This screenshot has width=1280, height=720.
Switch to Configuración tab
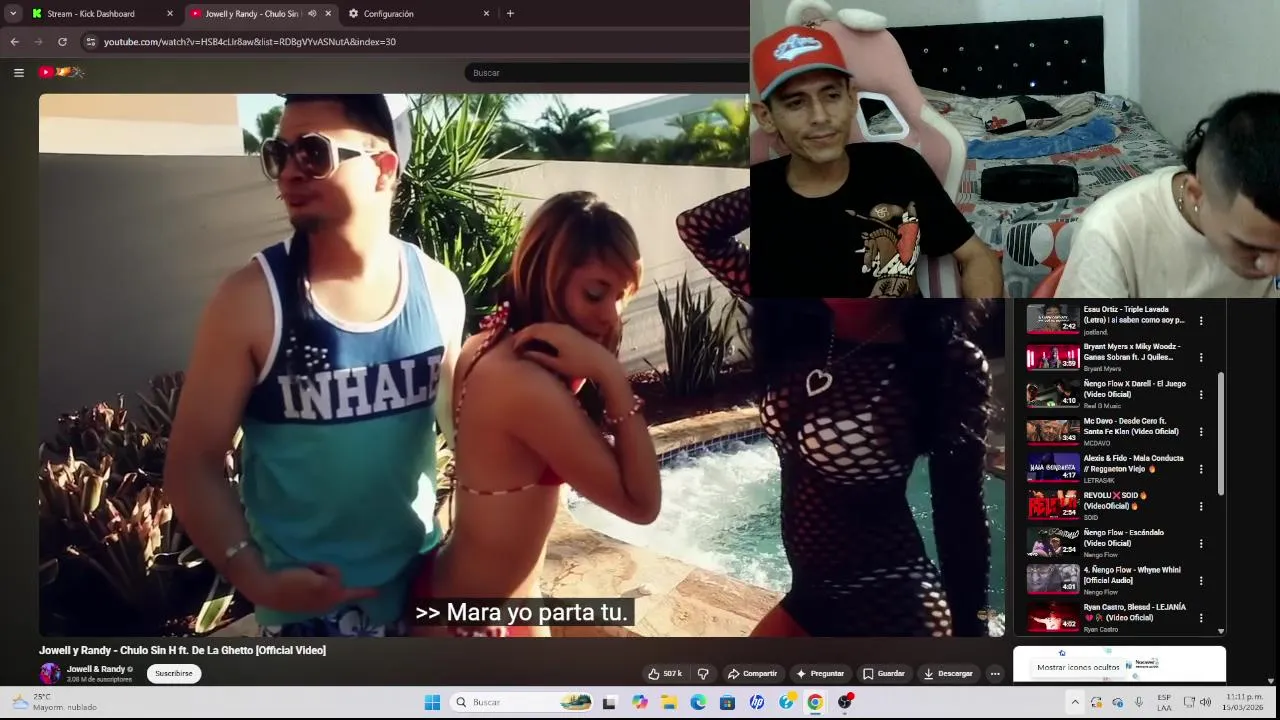(388, 14)
